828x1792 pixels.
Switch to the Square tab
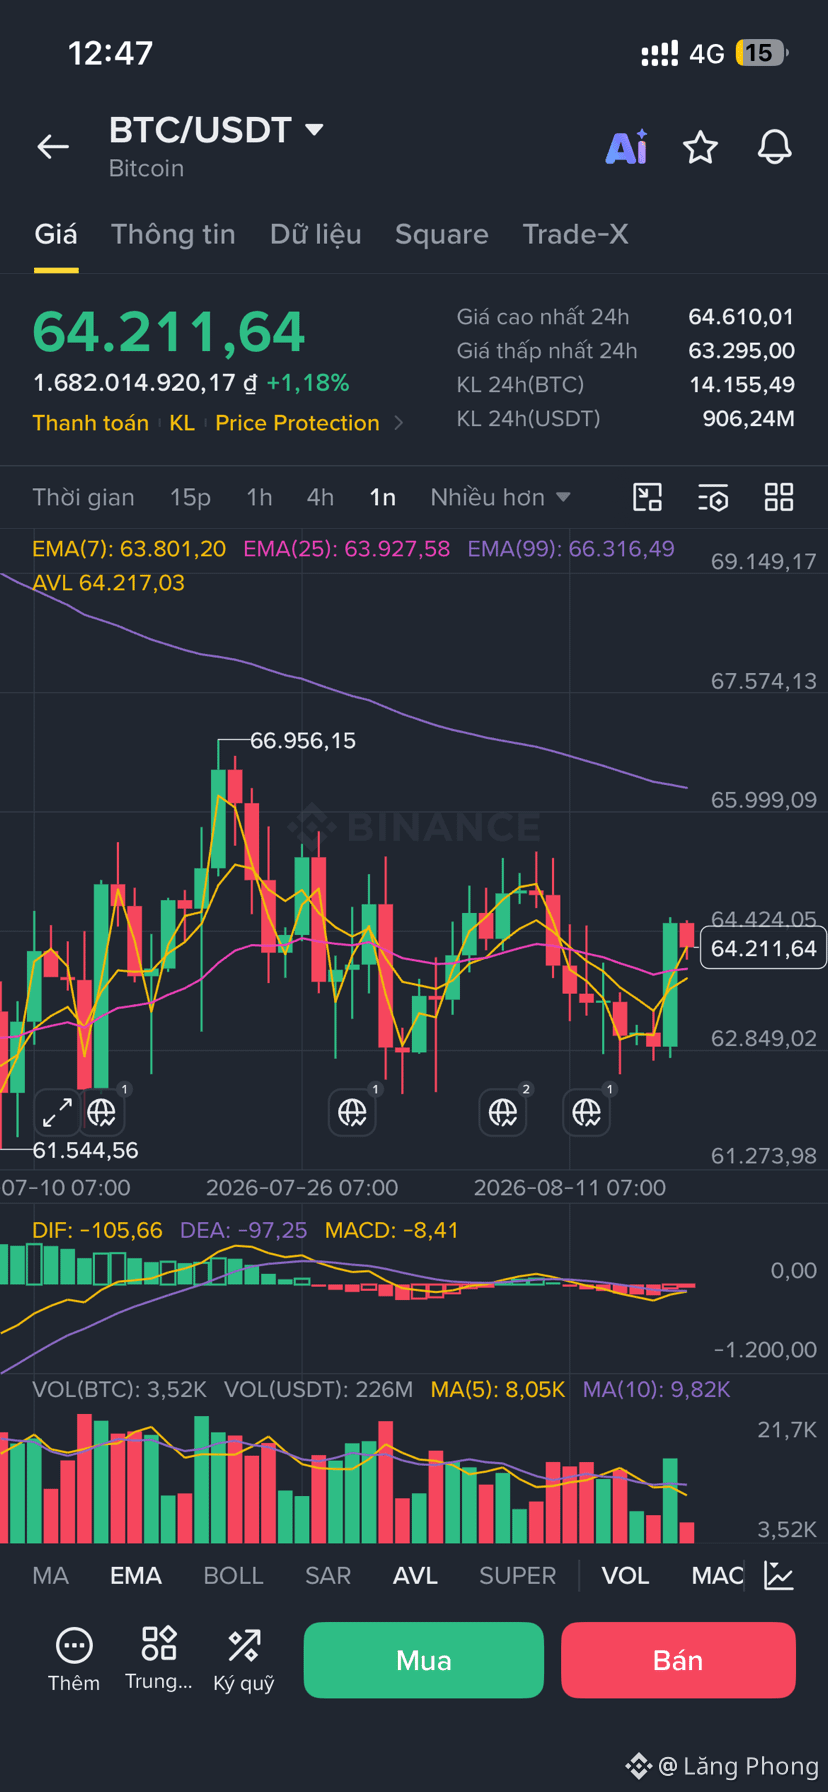[442, 234]
